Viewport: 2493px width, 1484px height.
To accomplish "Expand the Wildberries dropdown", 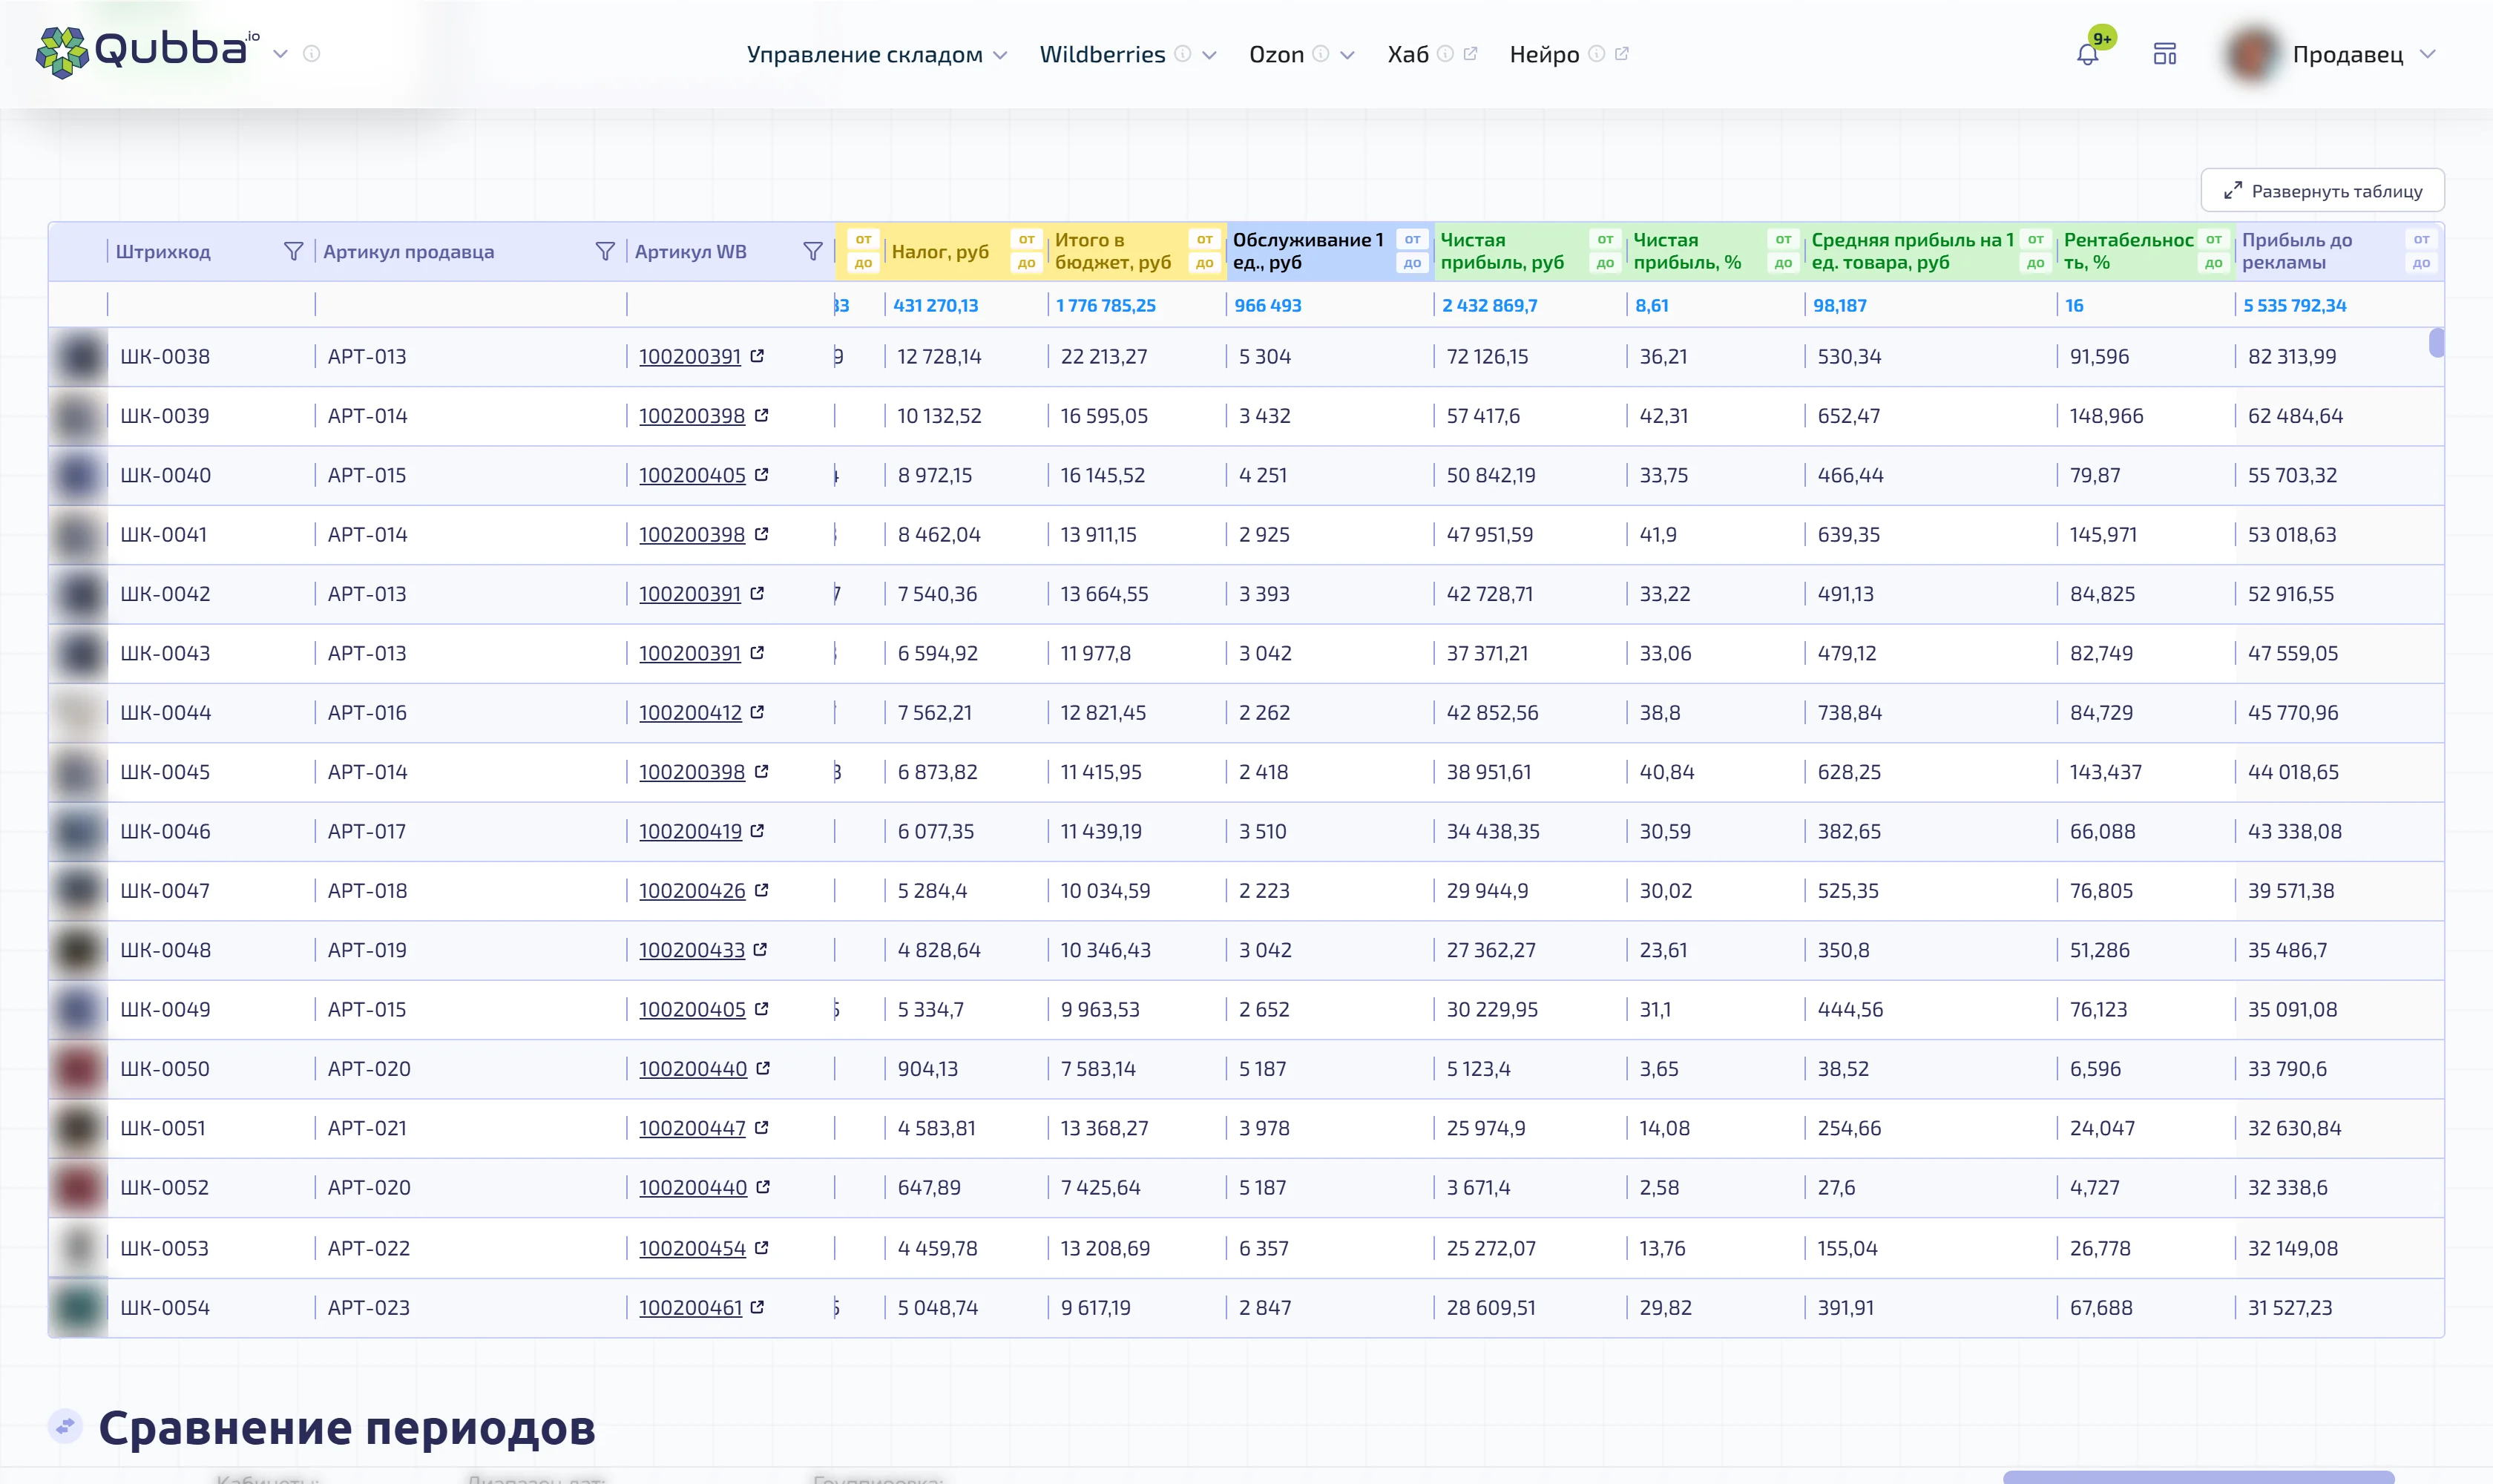I will [1210, 55].
